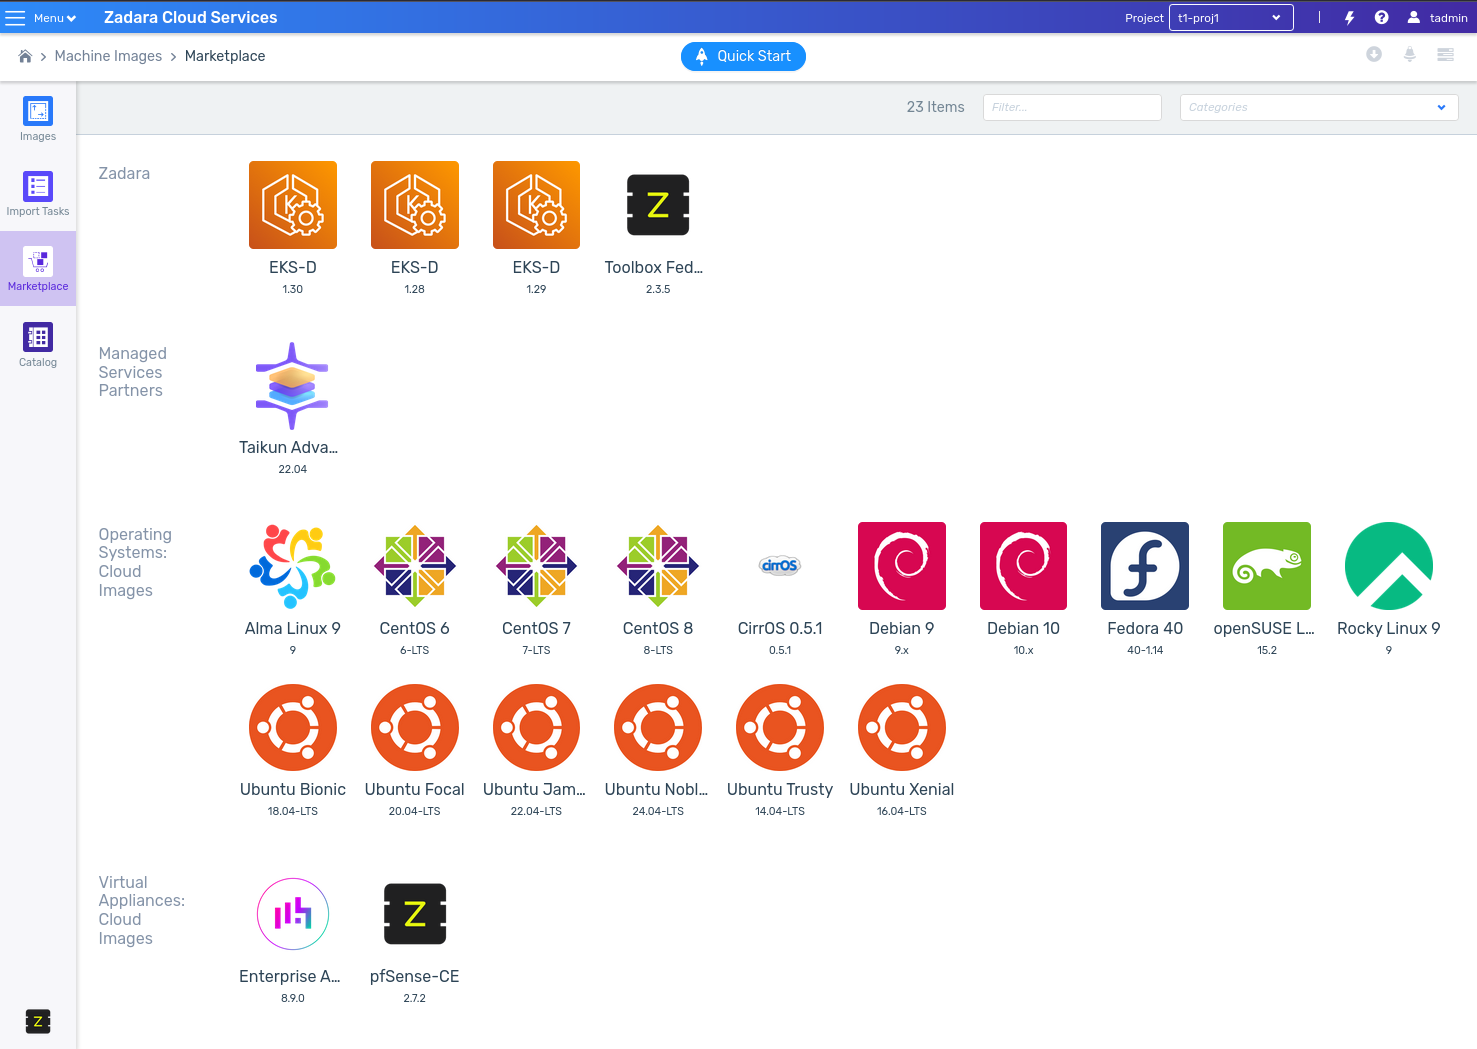Select the Debian 10 icon
Viewport: 1477px width, 1049px height.
1023,566
